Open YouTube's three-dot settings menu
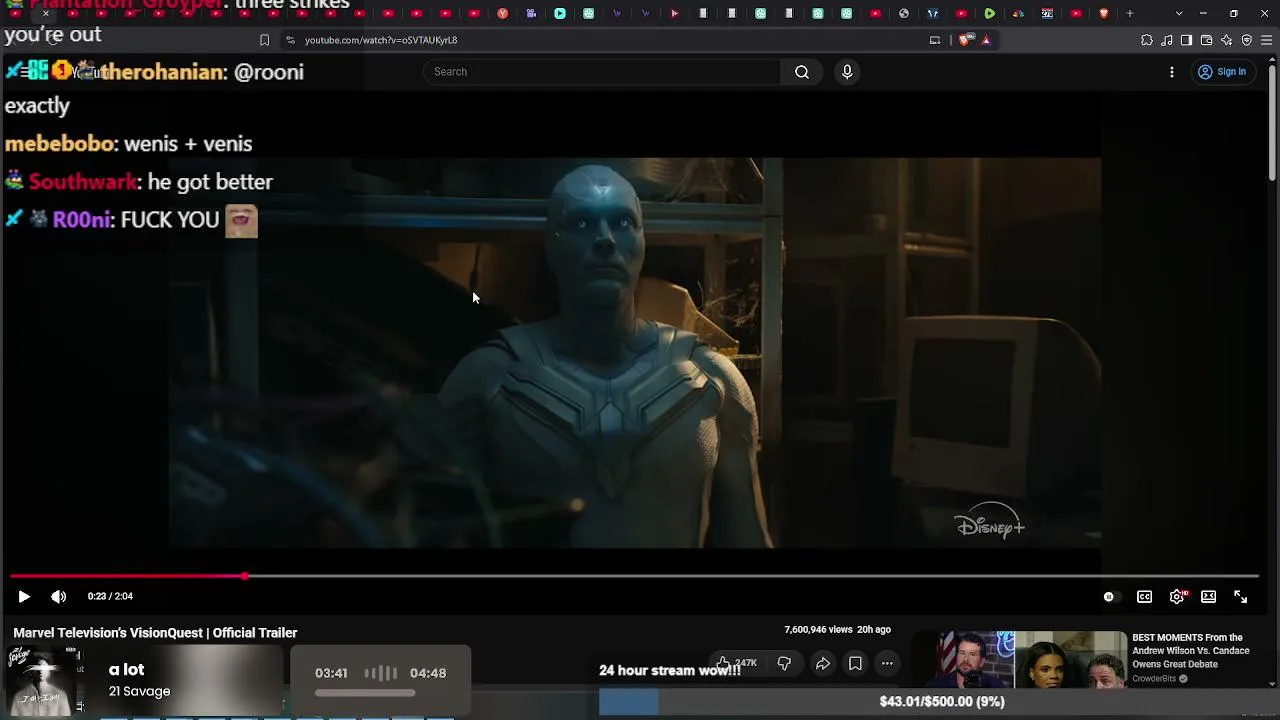Image resolution: width=1280 pixels, height=720 pixels. click(x=1172, y=72)
